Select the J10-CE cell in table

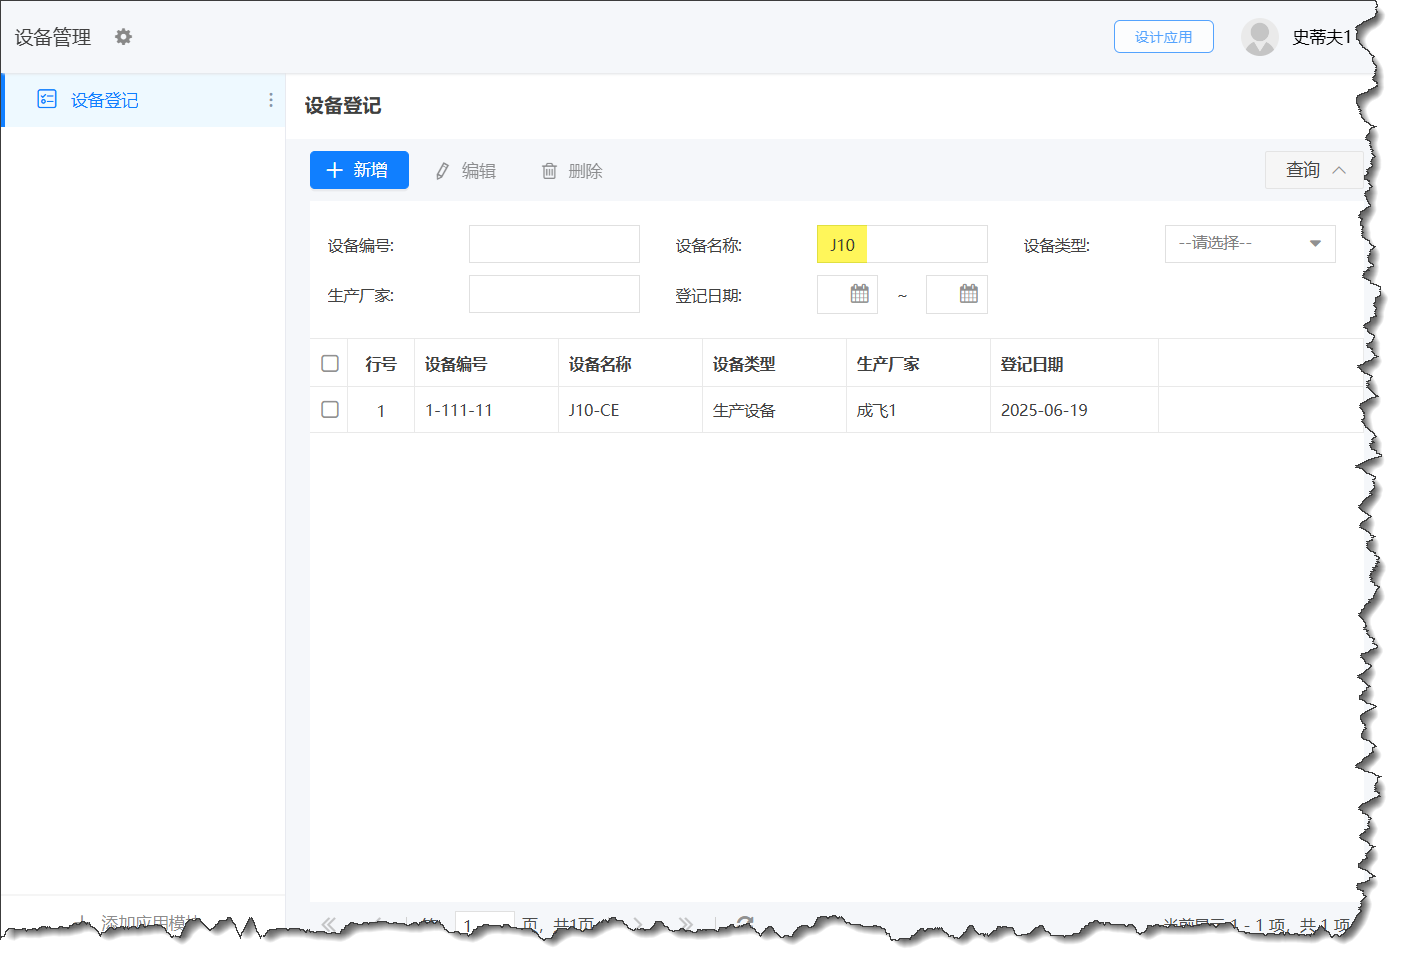(x=594, y=410)
